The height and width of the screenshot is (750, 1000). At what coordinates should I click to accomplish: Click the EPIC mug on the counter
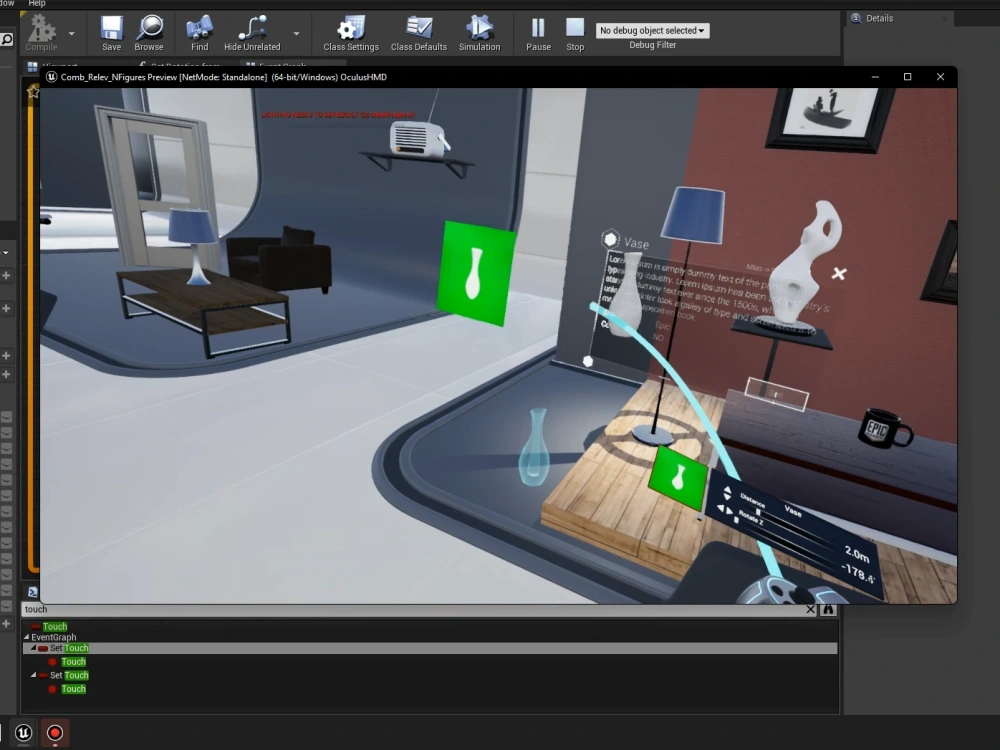[x=885, y=428]
